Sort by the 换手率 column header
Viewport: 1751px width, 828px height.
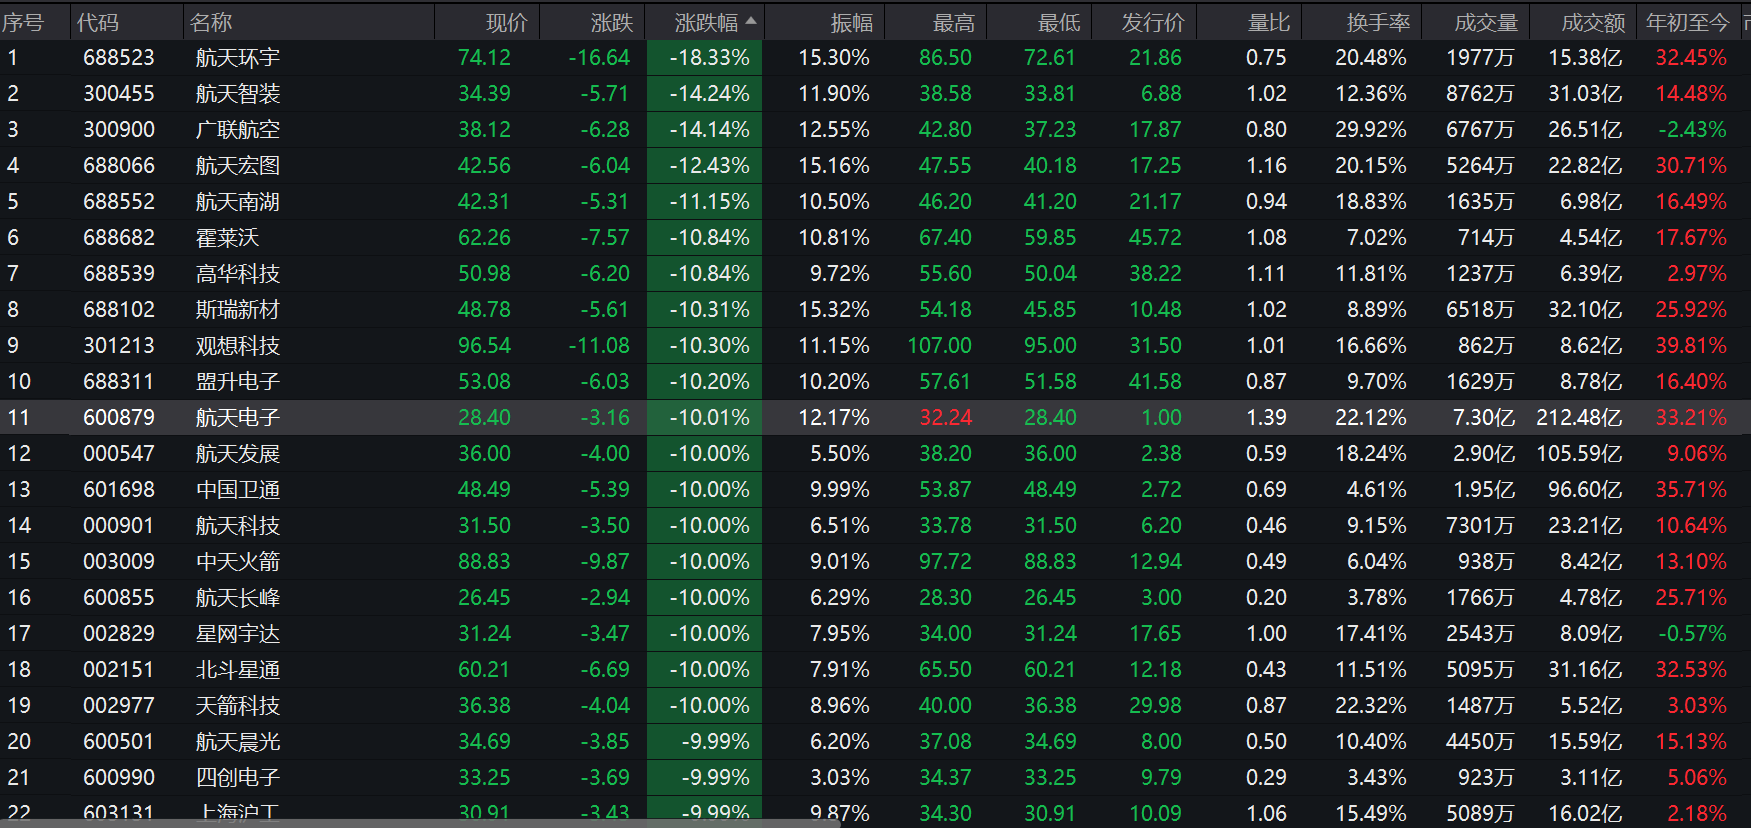tap(1377, 22)
